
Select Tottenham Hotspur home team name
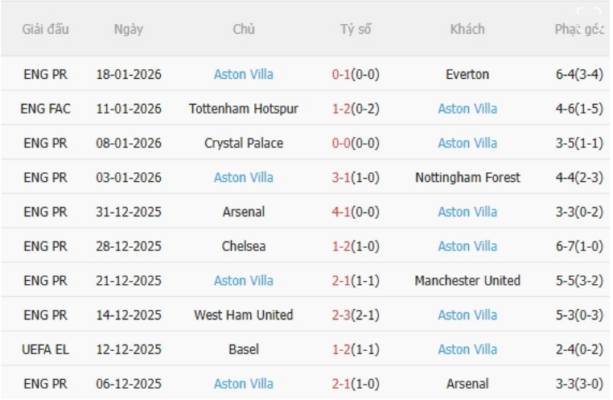click(243, 109)
